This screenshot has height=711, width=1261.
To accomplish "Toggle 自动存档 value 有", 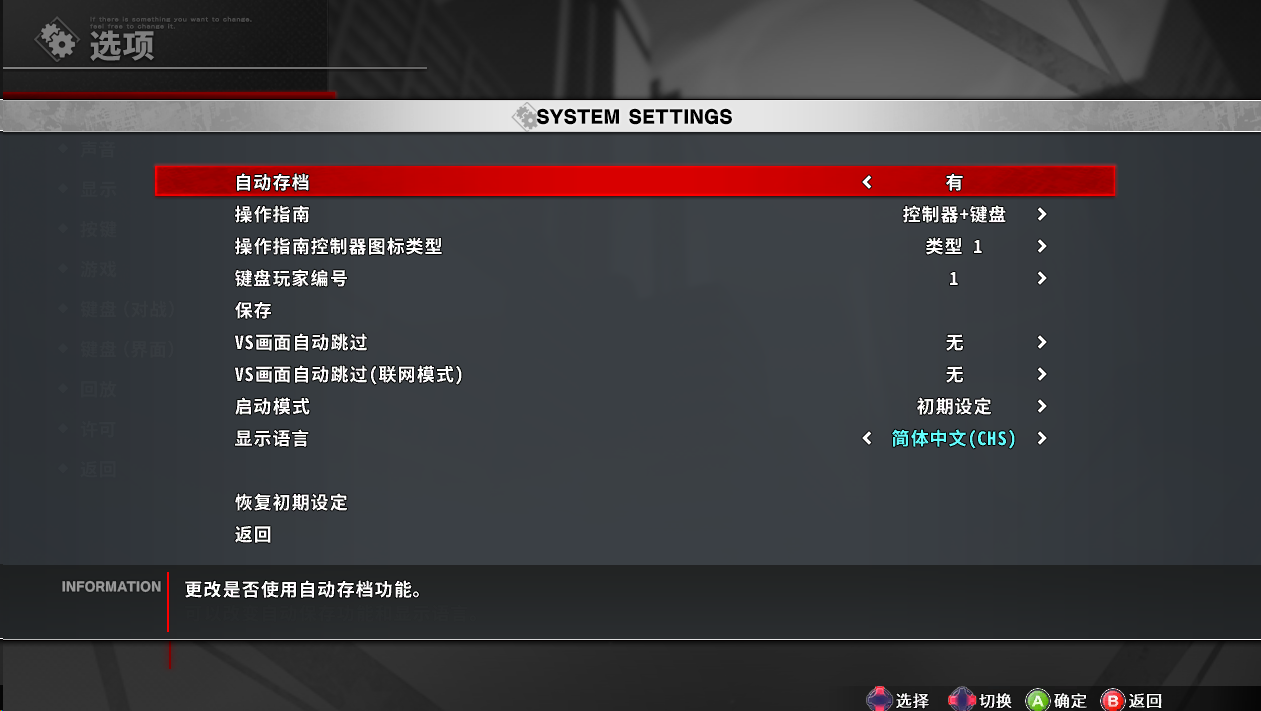I will pyautogui.click(x=954, y=182).
